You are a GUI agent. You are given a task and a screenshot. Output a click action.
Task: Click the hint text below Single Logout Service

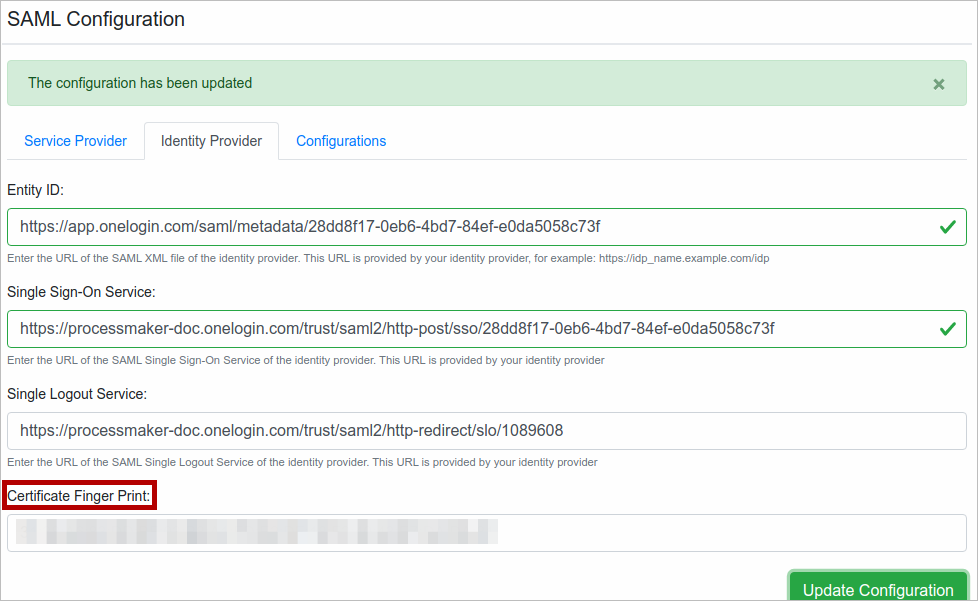(x=302, y=462)
